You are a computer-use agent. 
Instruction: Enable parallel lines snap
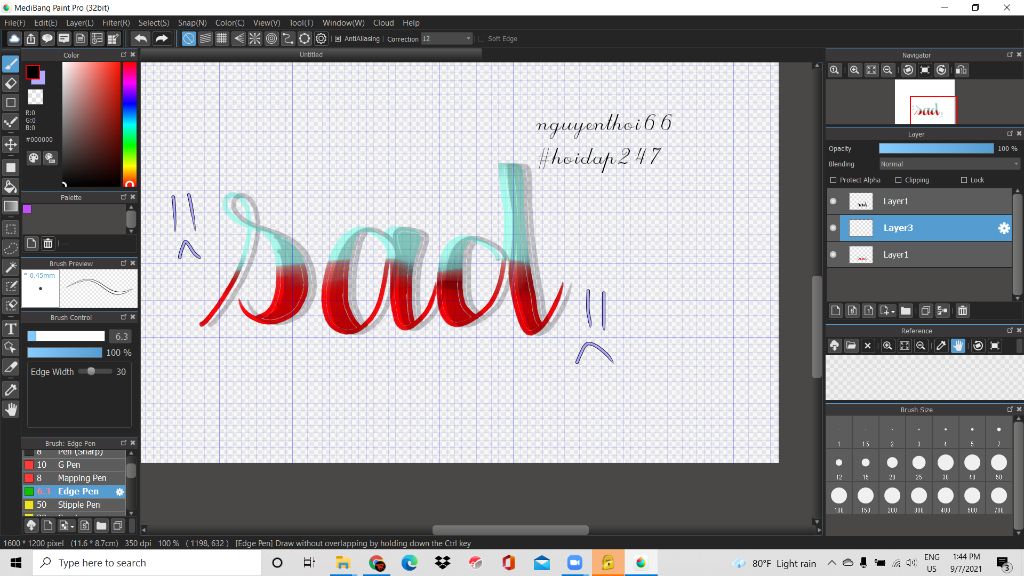point(205,39)
